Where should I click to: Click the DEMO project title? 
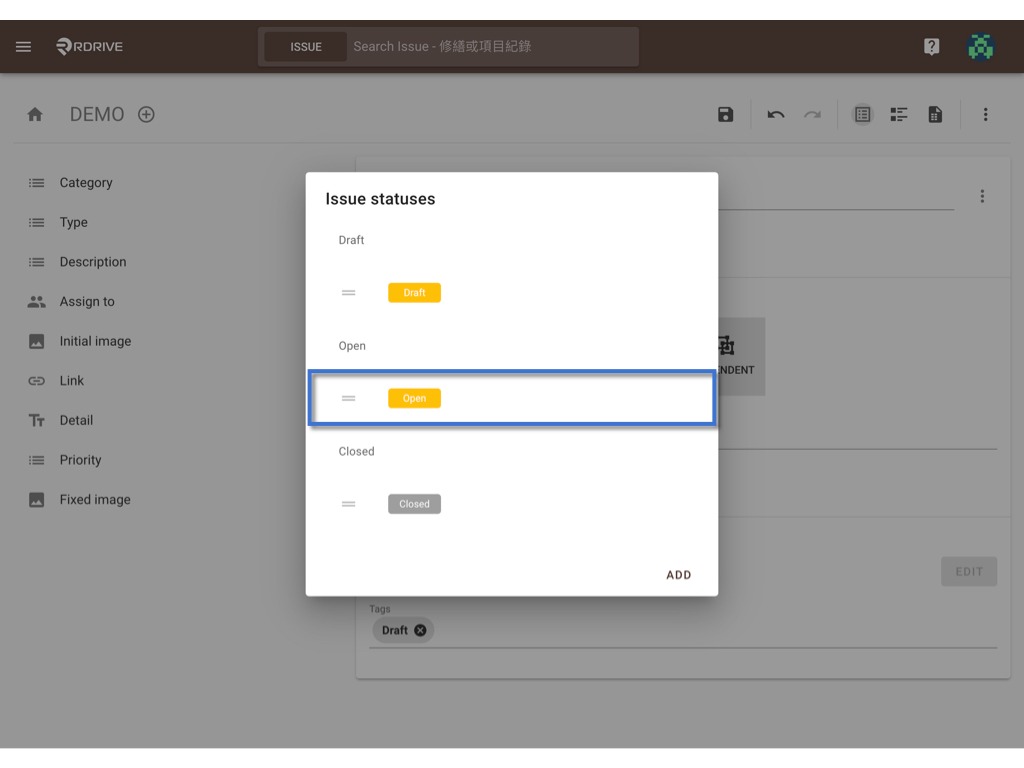pos(97,114)
